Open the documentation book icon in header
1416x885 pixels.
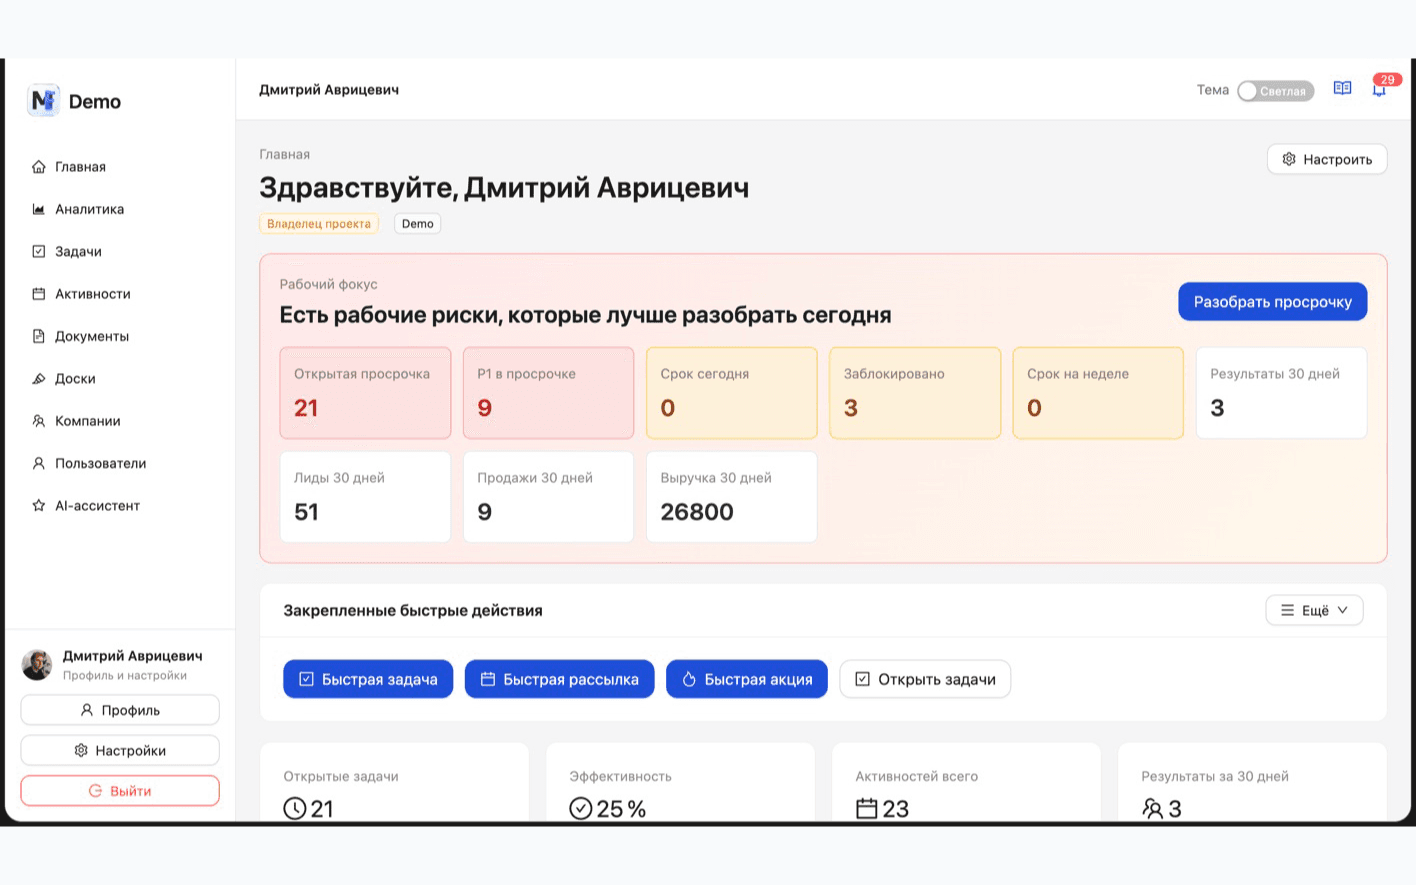(1342, 89)
